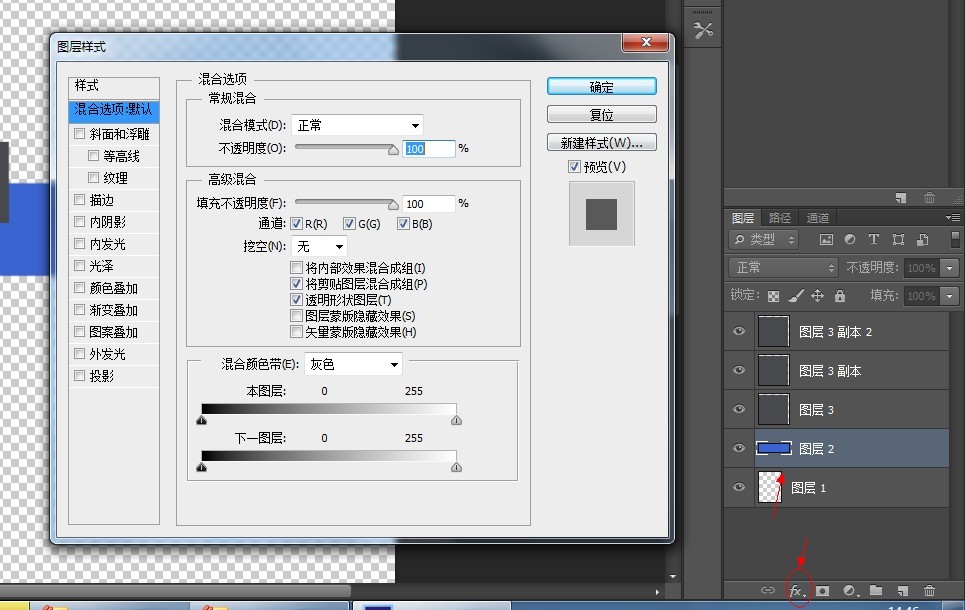The image size is (965, 610).
Task: Tick the 描边 style checkbox
Action: point(79,199)
